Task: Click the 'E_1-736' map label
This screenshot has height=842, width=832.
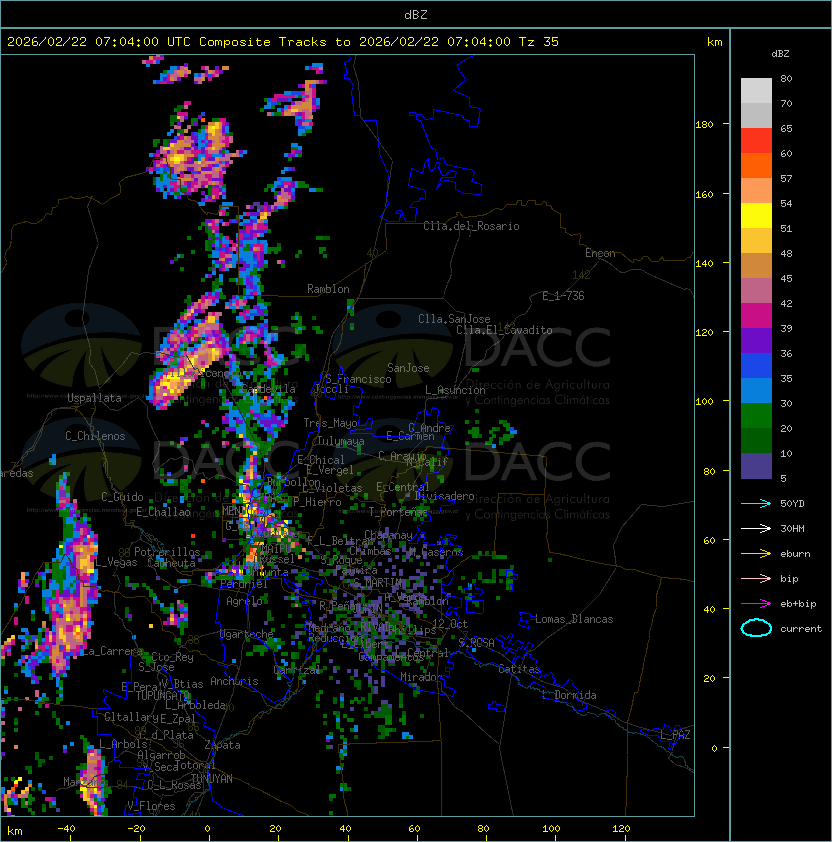Action: (x=563, y=296)
